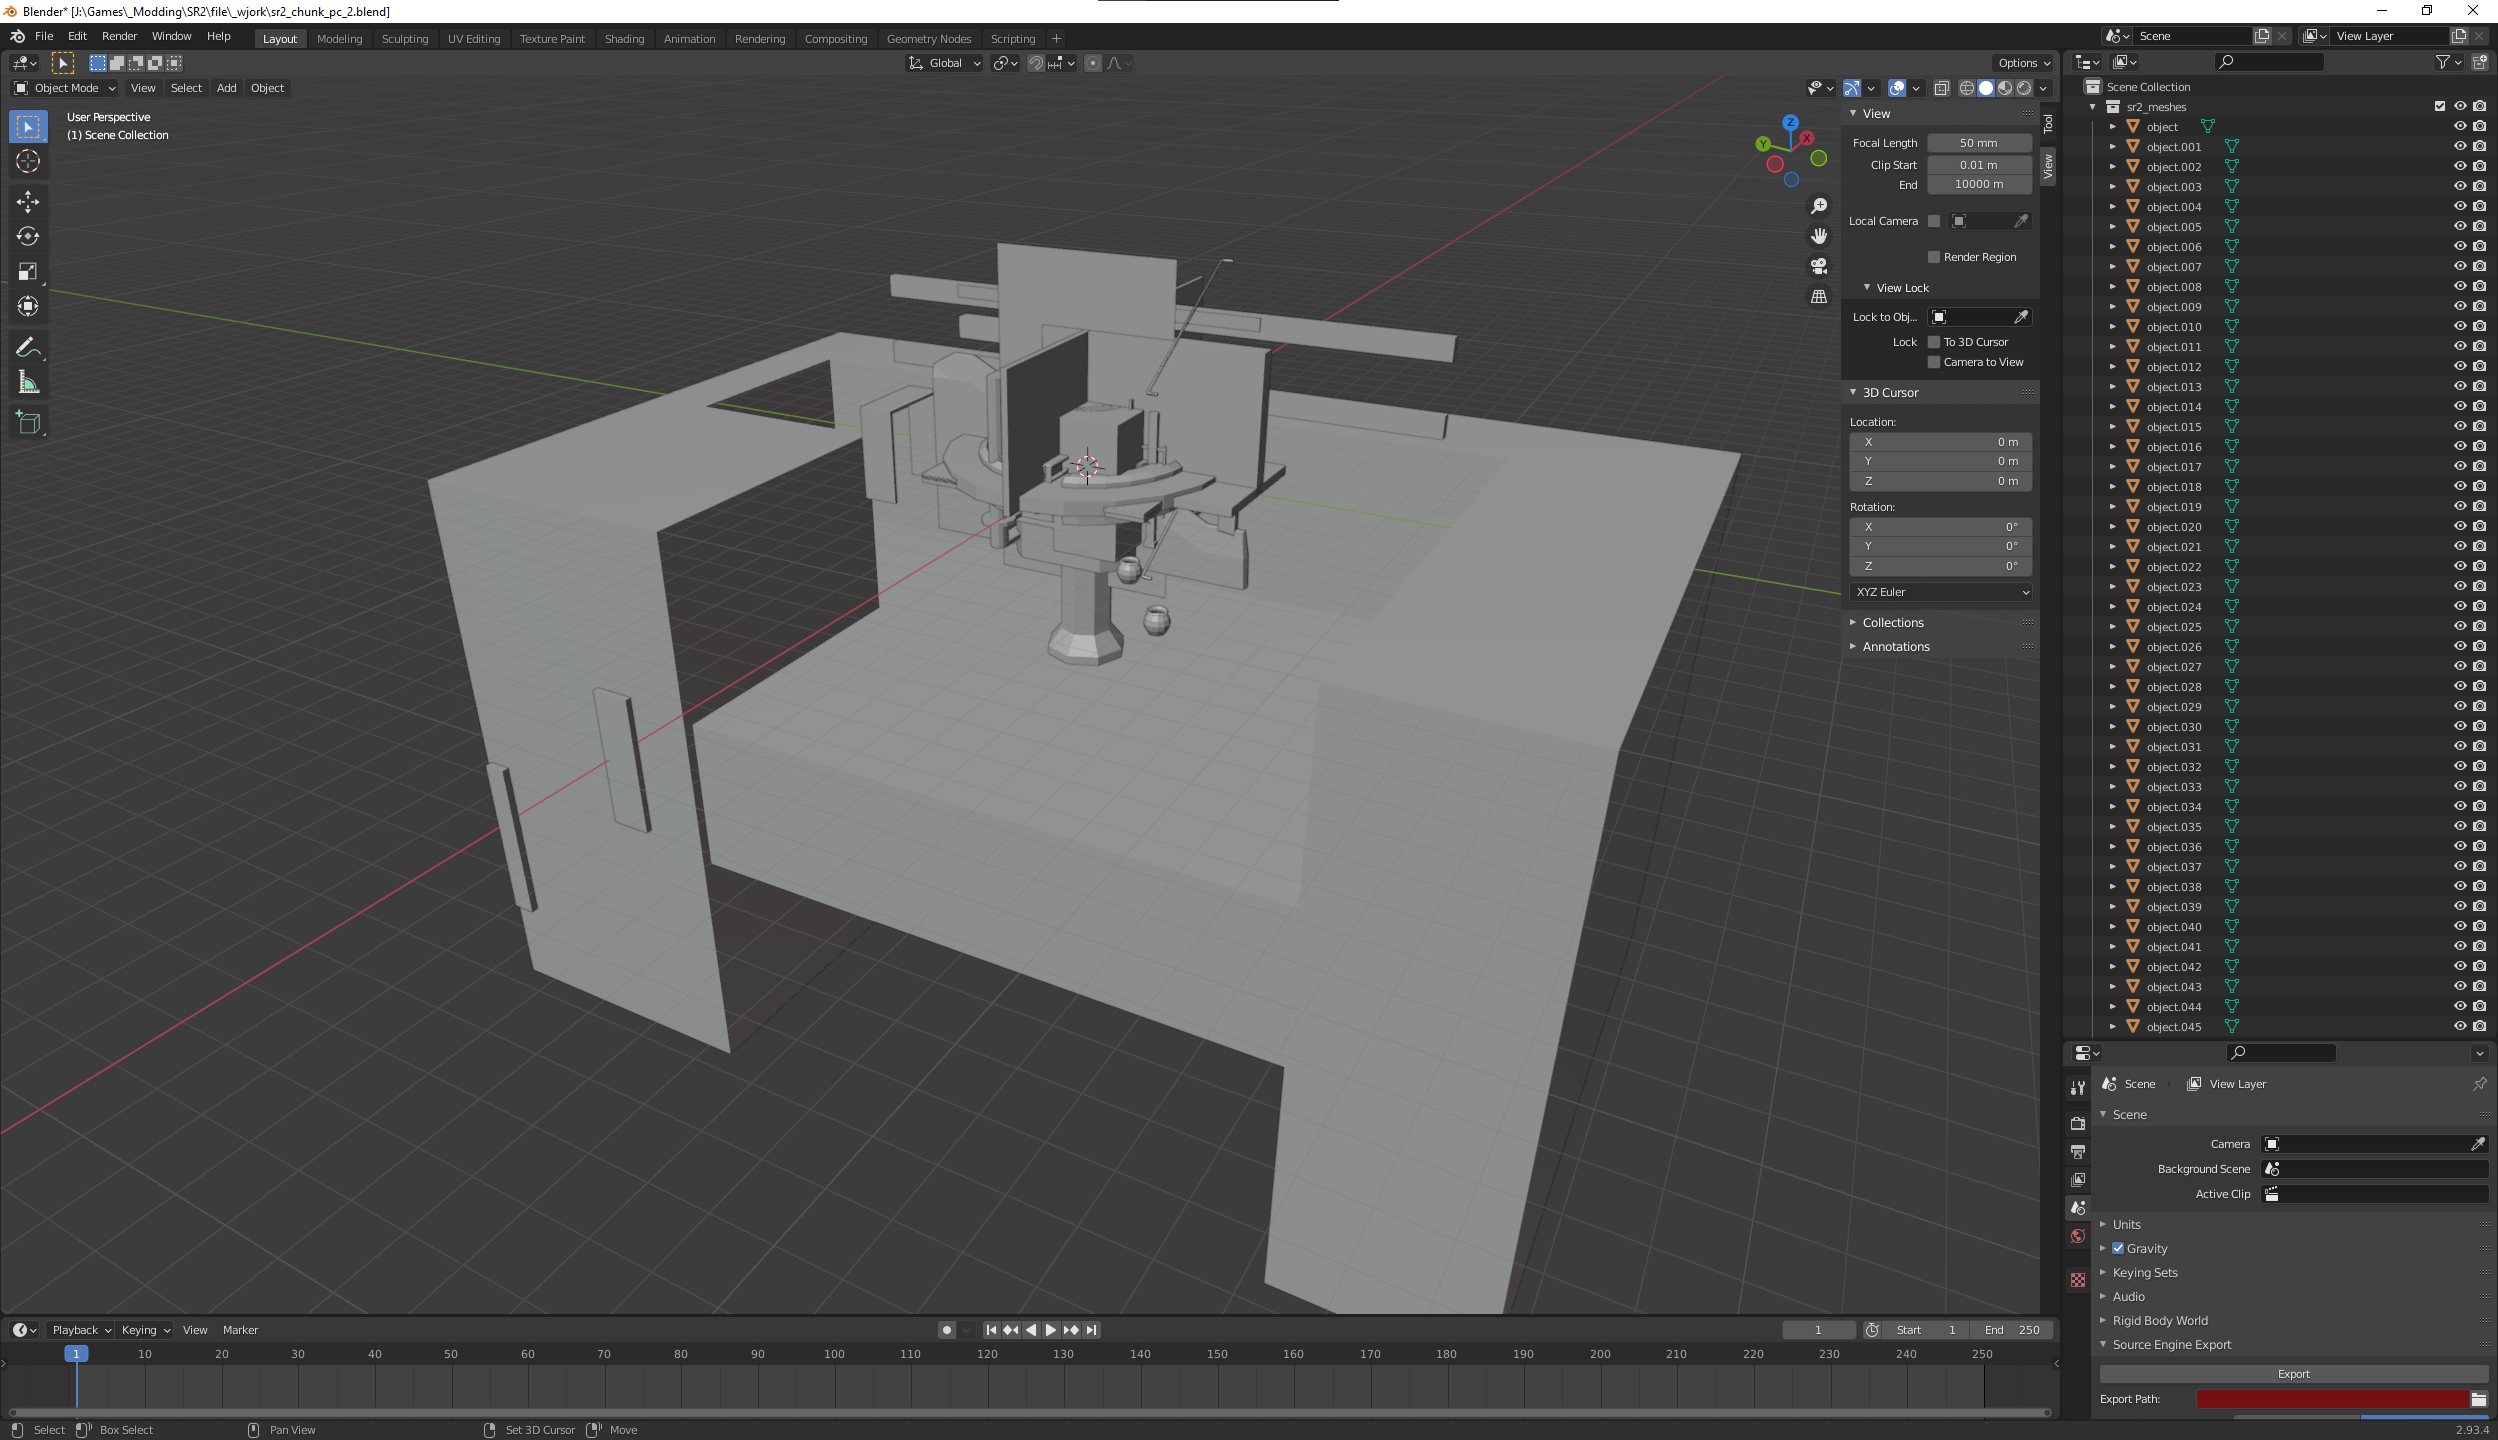
Task: Open the Texture properties tab icon
Action: (2078, 1280)
